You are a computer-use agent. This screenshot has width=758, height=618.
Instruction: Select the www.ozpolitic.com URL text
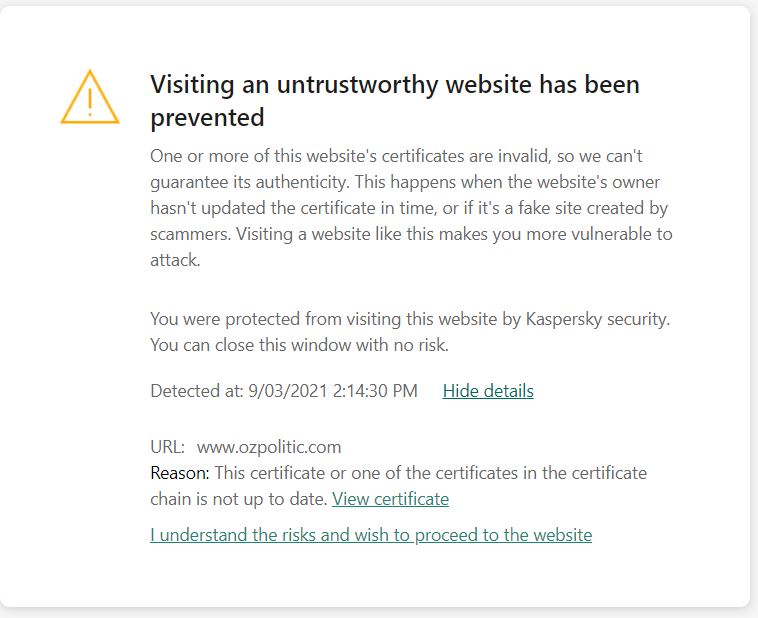(x=269, y=447)
